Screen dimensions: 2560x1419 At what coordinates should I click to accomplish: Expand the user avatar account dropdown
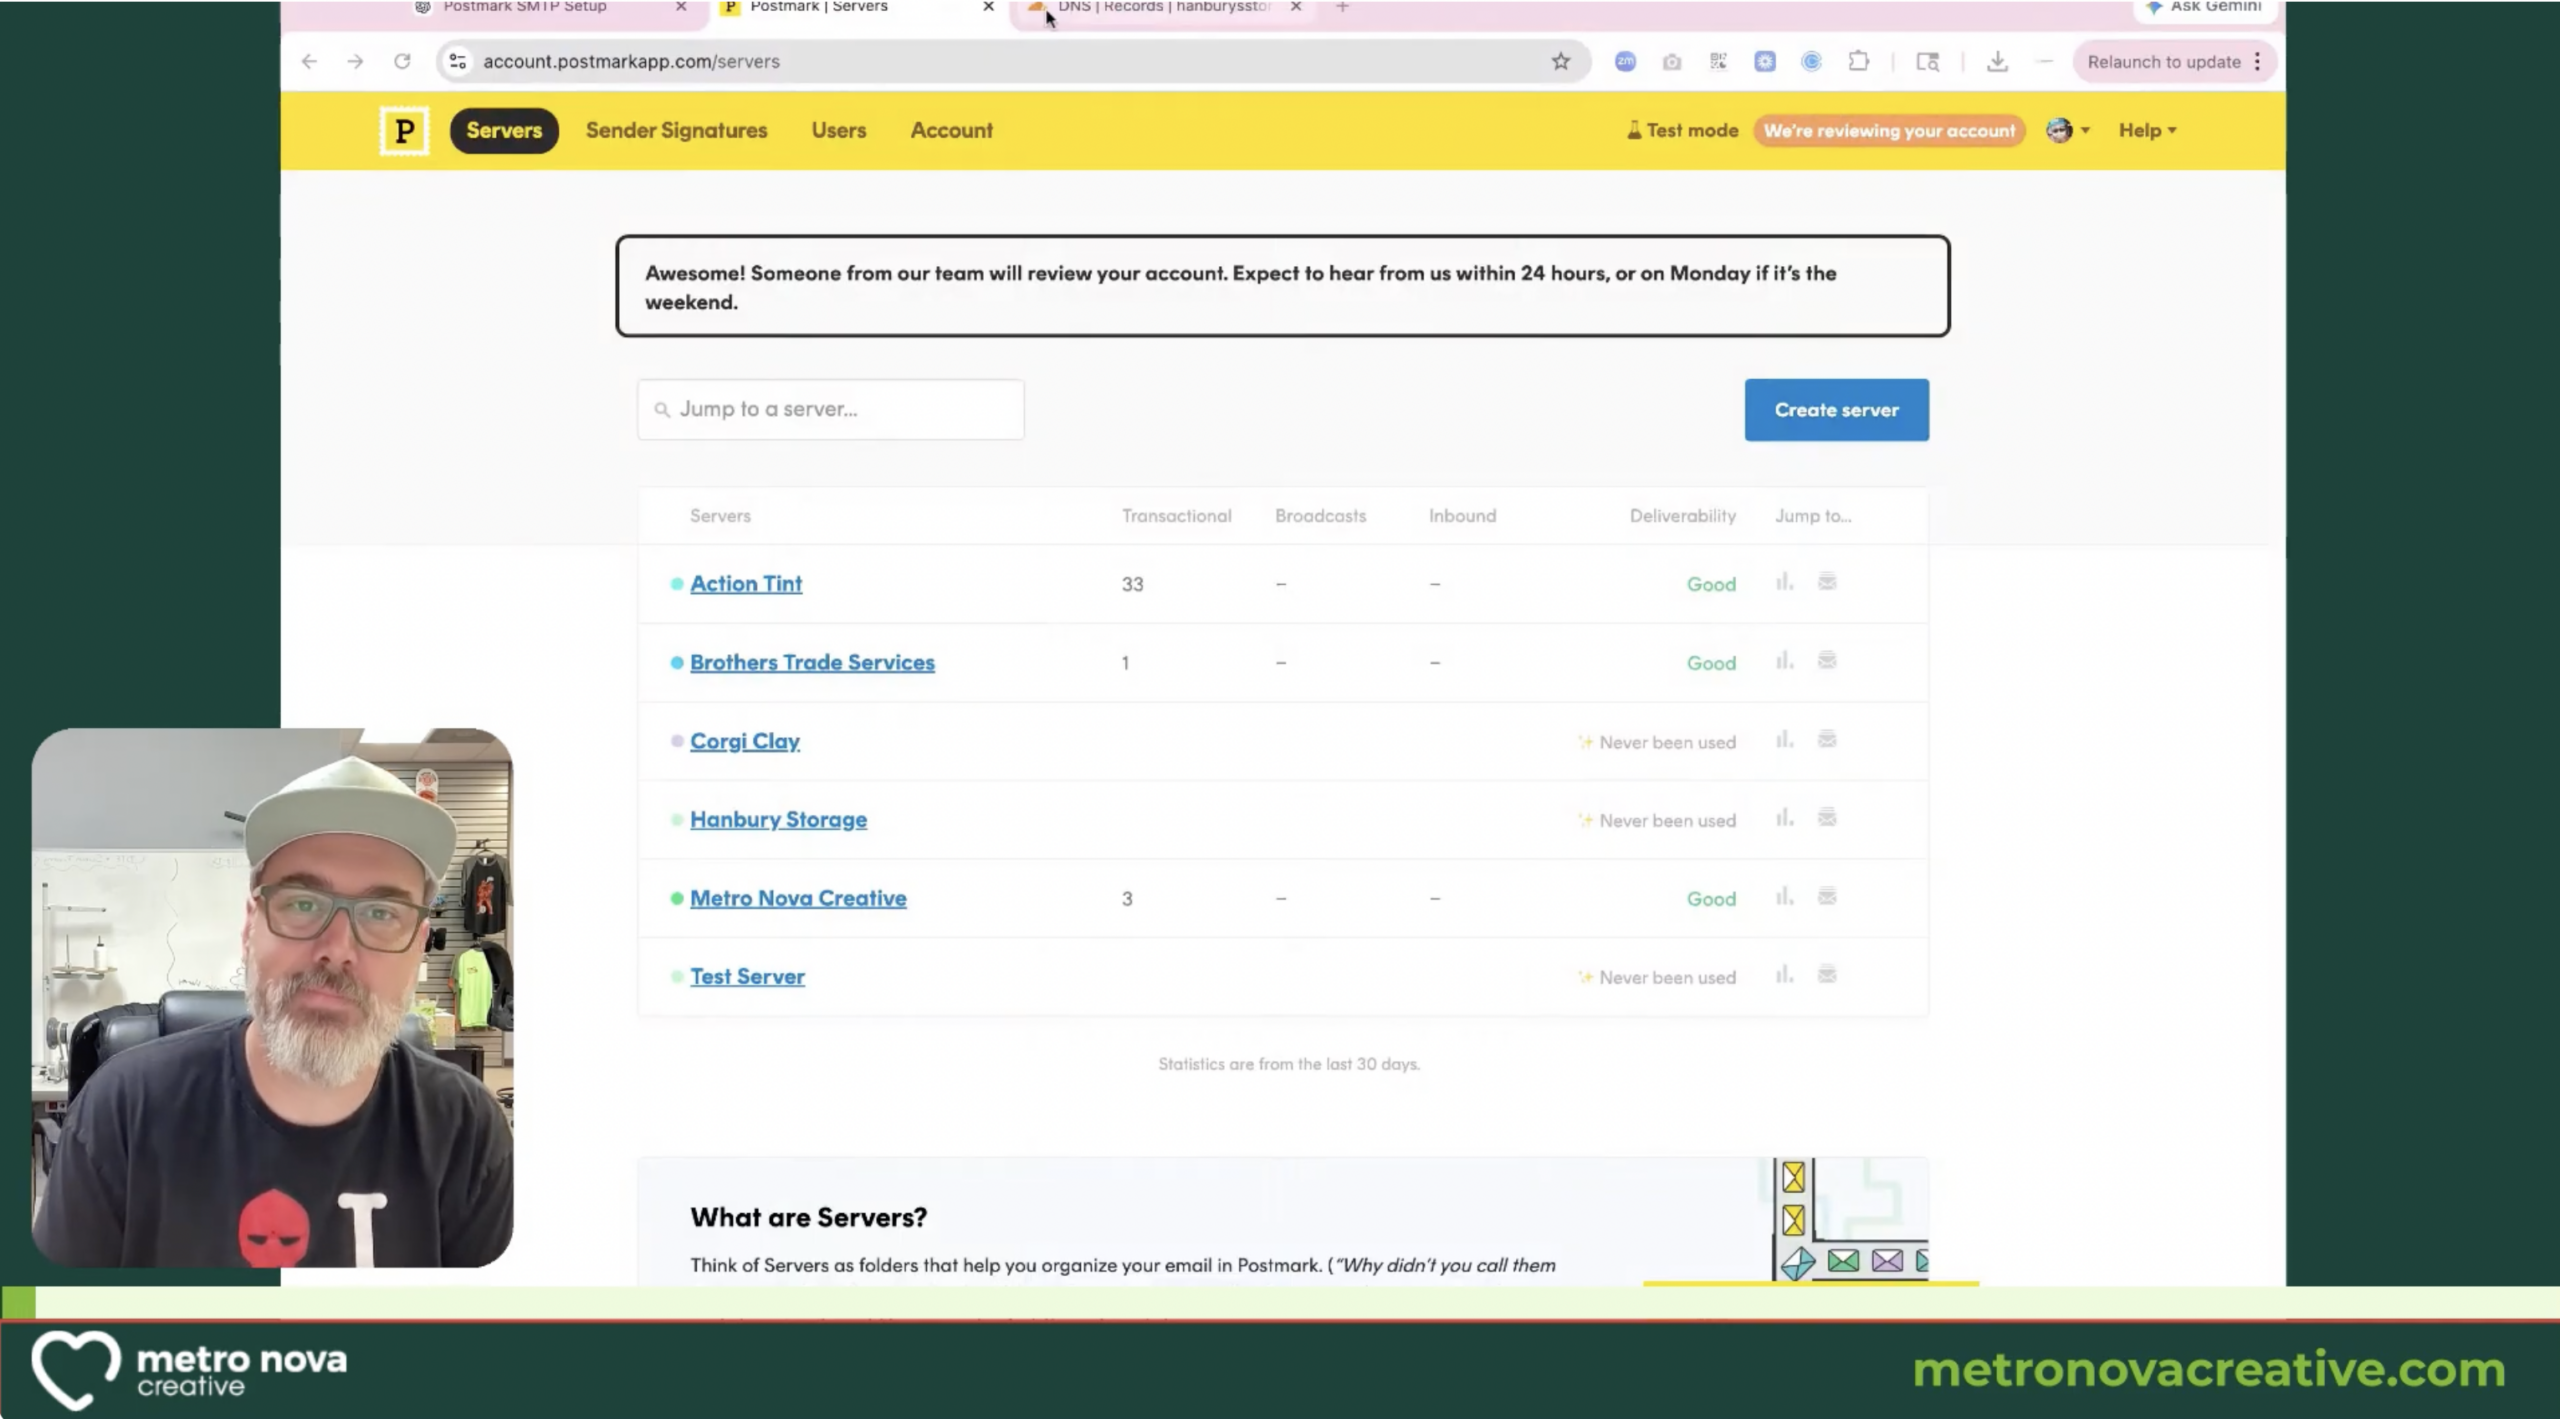click(x=2068, y=131)
